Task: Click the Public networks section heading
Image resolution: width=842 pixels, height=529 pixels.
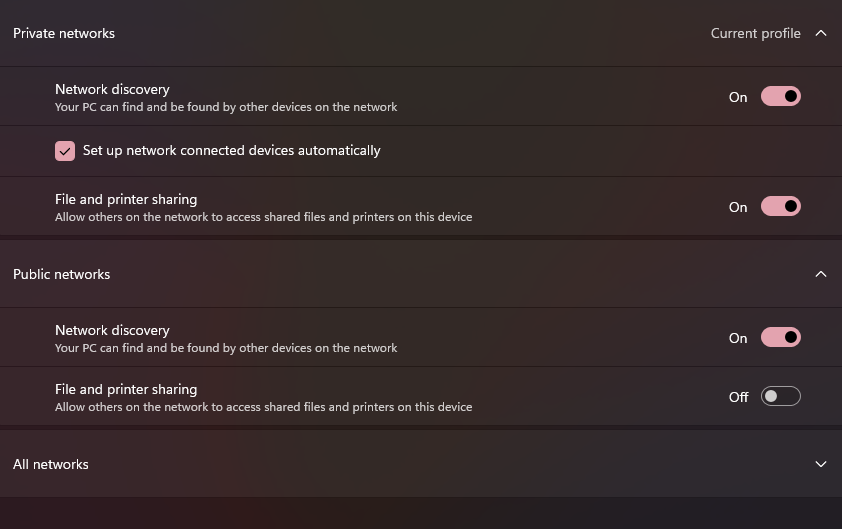Action: click(x=62, y=274)
